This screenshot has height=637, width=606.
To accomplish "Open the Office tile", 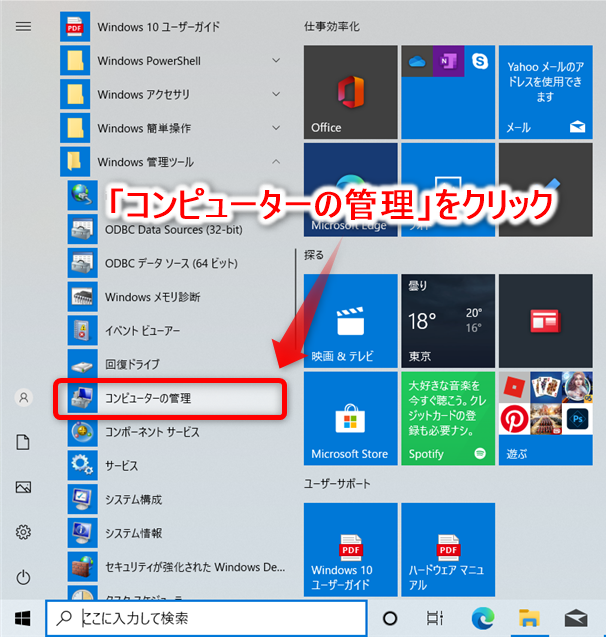I will tap(351, 92).
